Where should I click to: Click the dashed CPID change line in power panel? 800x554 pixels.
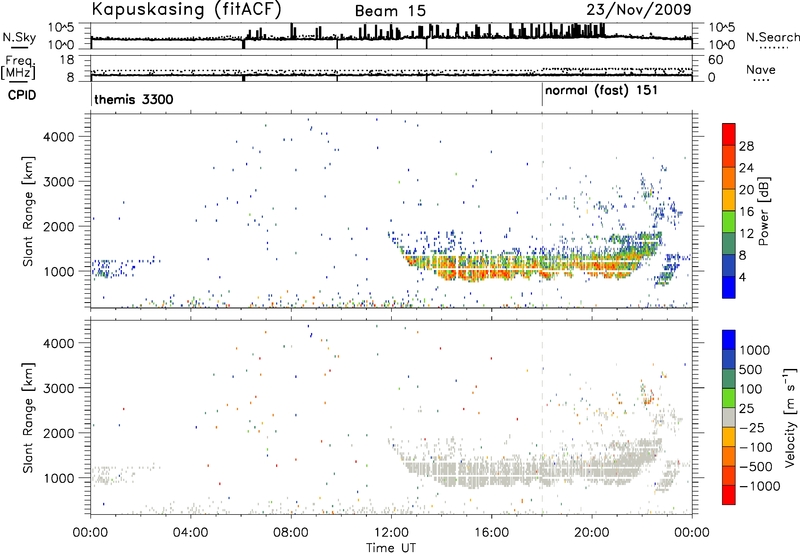[x=542, y=211]
